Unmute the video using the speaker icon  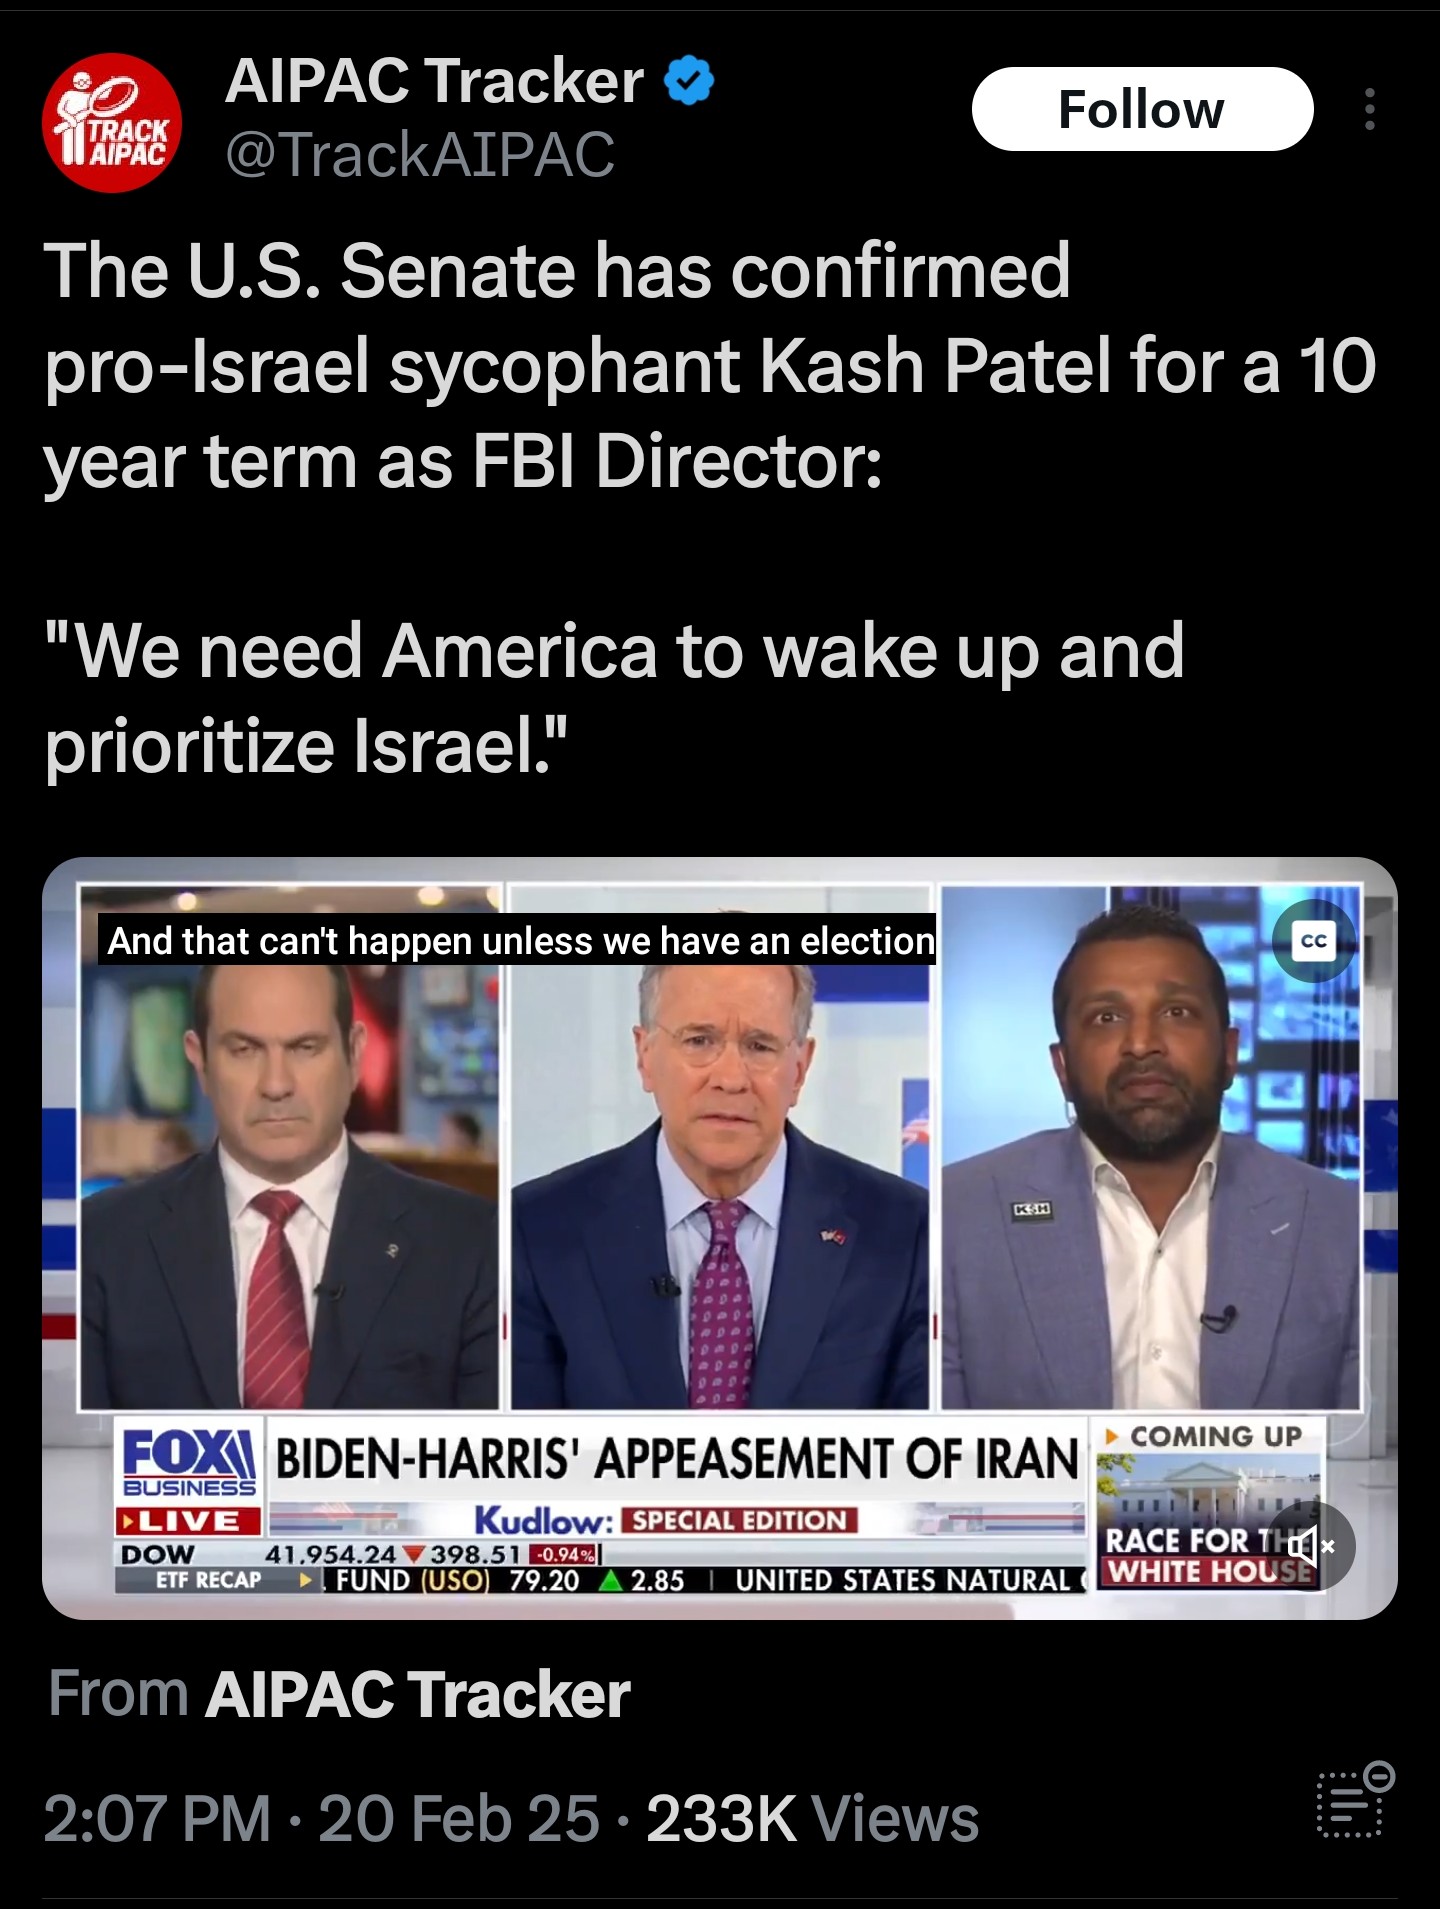[1311, 1546]
